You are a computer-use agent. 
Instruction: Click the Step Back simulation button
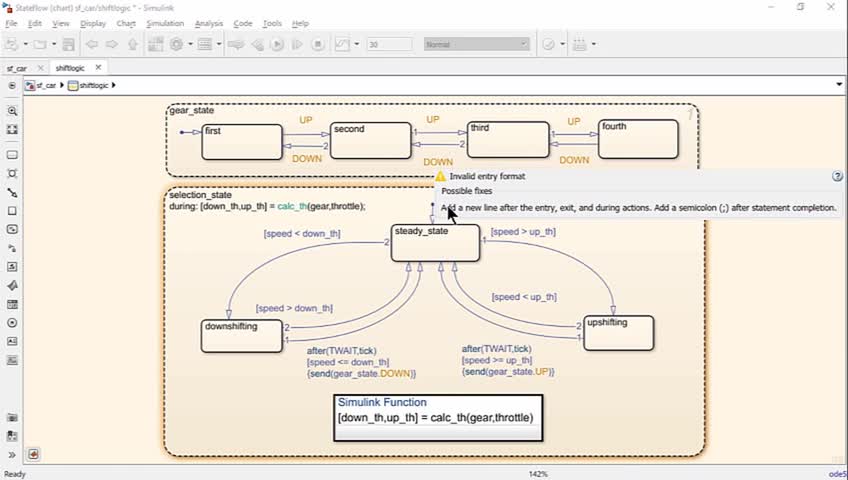coord(257,44)
